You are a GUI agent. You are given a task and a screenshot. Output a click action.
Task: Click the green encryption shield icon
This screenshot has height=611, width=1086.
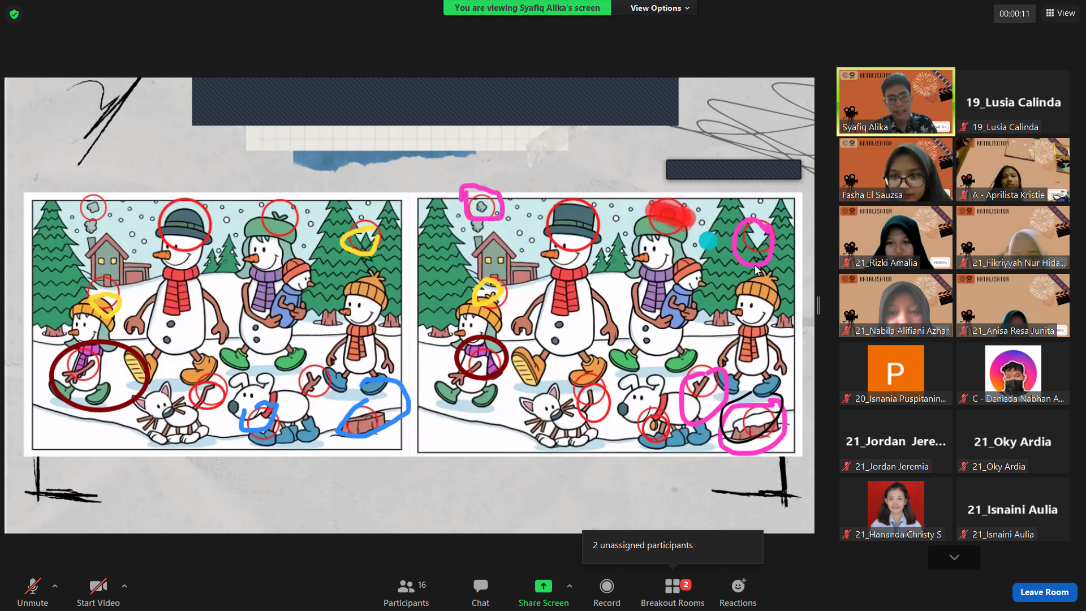(14, 14)
